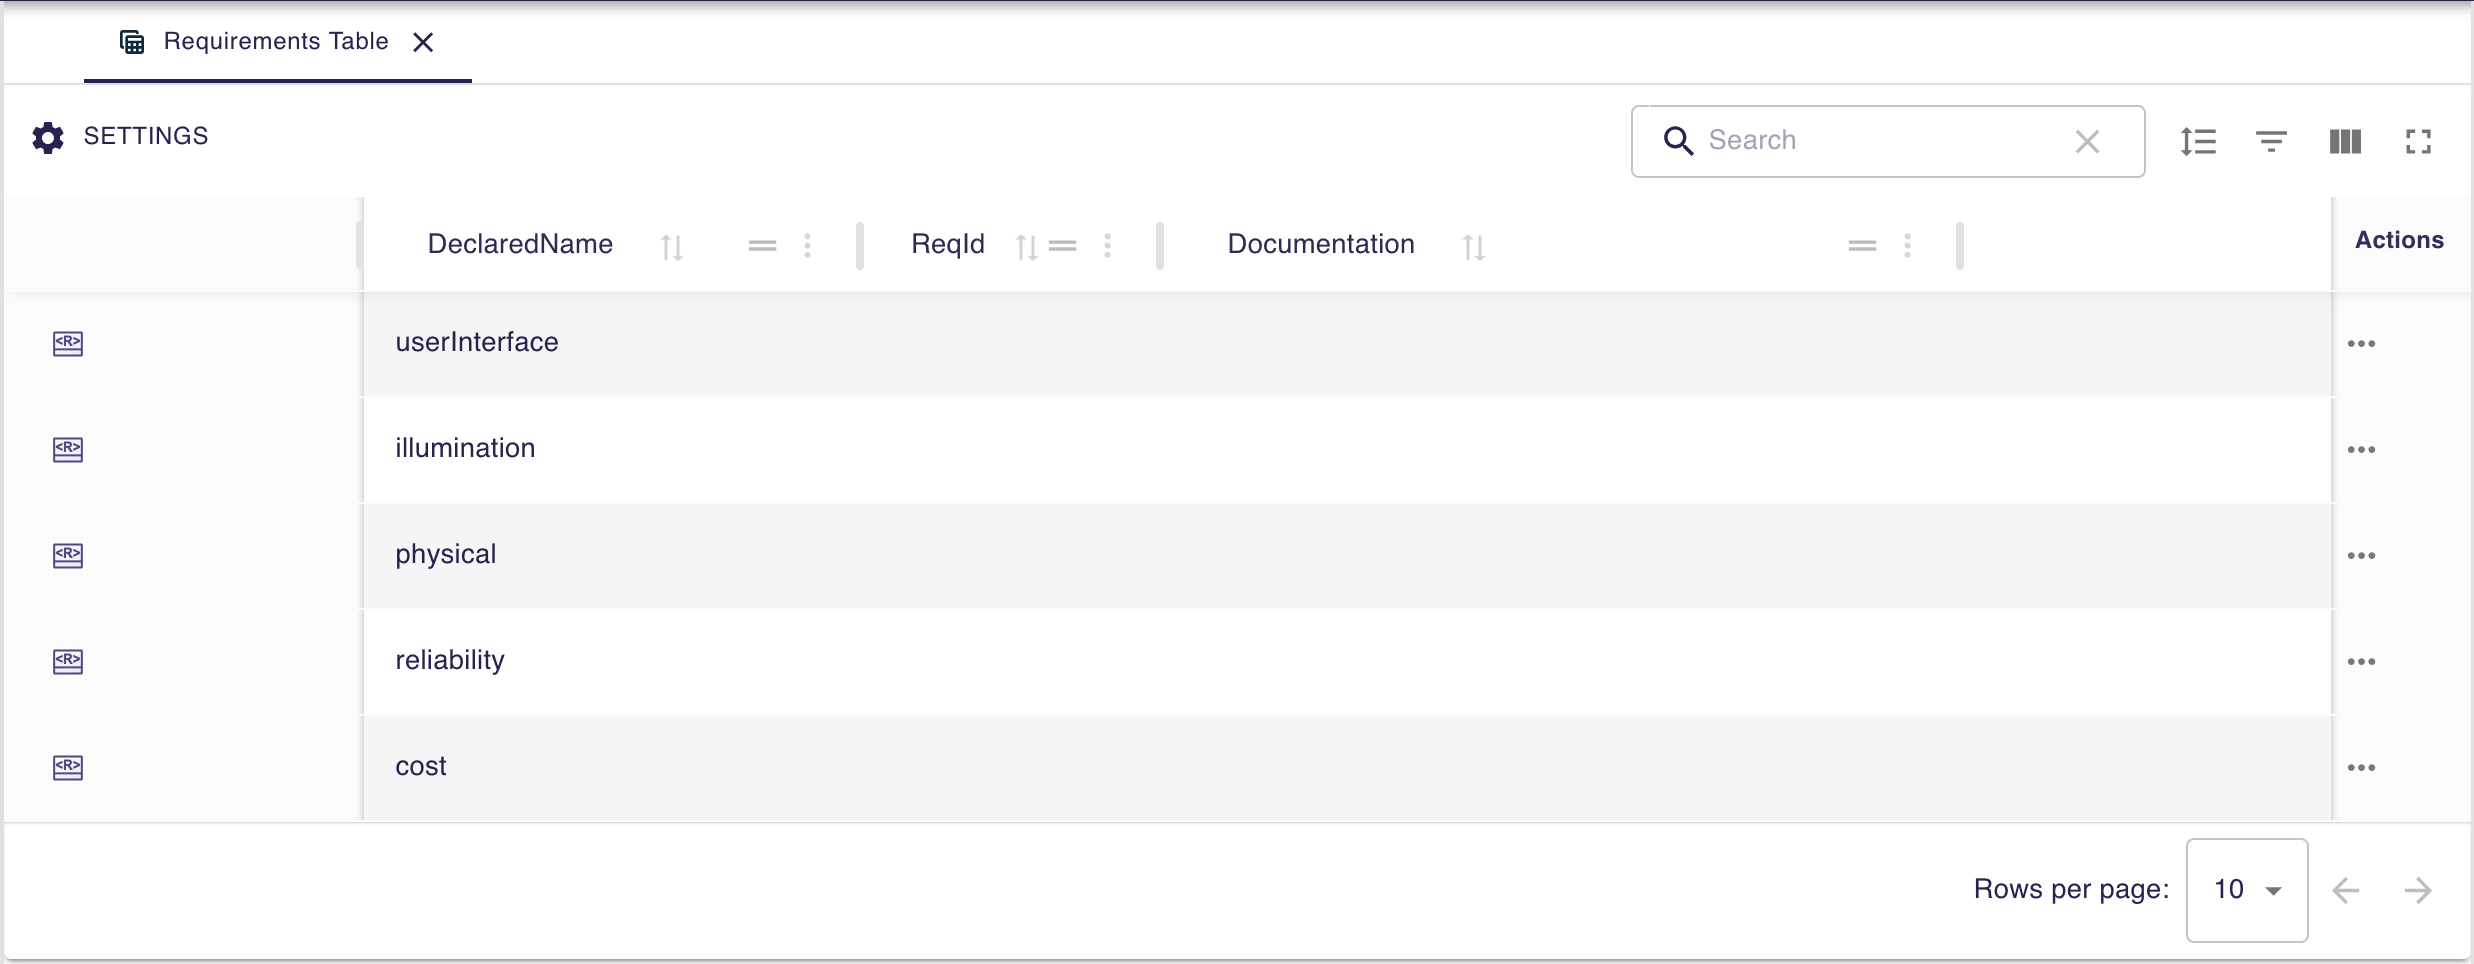Toggle sorting on the DeclaredName column

pyautogui.click(x=673, y=246)
